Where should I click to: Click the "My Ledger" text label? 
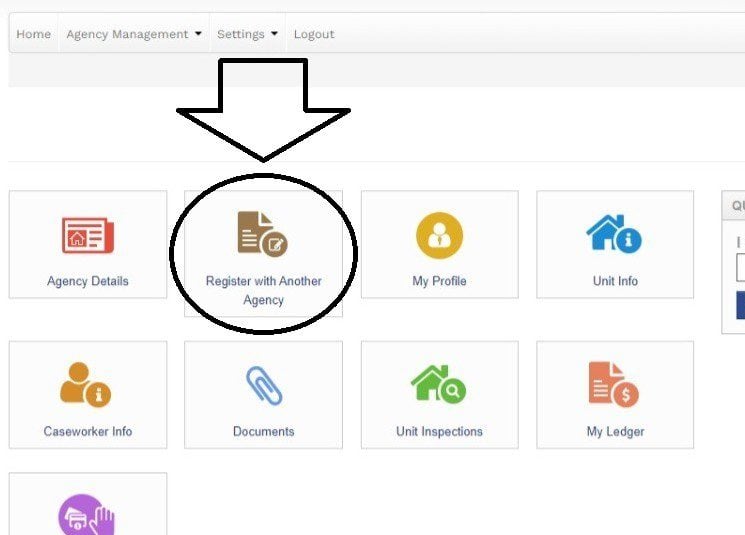pyautogui.click(x=615, y=432)
